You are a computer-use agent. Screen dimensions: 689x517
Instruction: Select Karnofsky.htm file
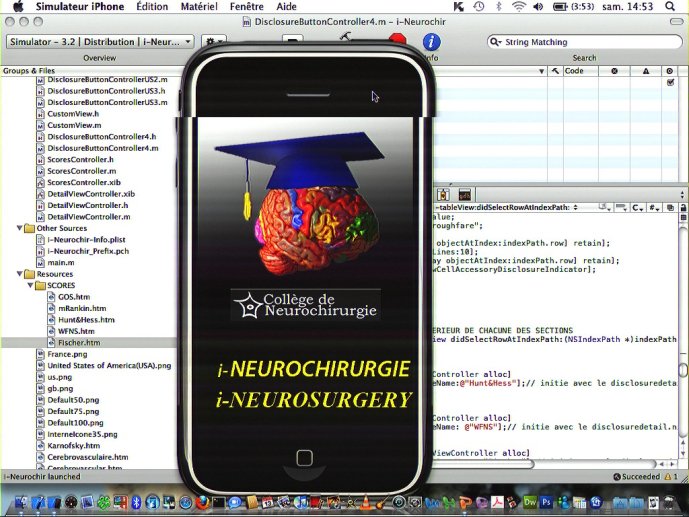point(73,445)
